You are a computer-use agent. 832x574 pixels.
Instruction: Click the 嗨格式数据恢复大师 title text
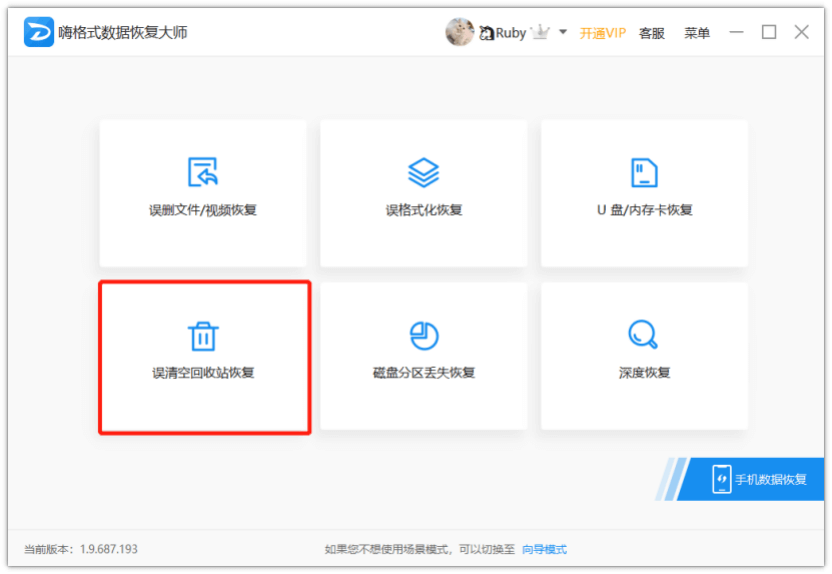pos(123,32)
